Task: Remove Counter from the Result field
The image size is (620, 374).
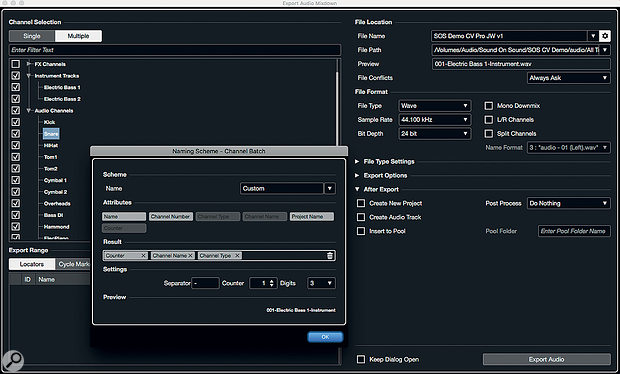Action: 144,256
